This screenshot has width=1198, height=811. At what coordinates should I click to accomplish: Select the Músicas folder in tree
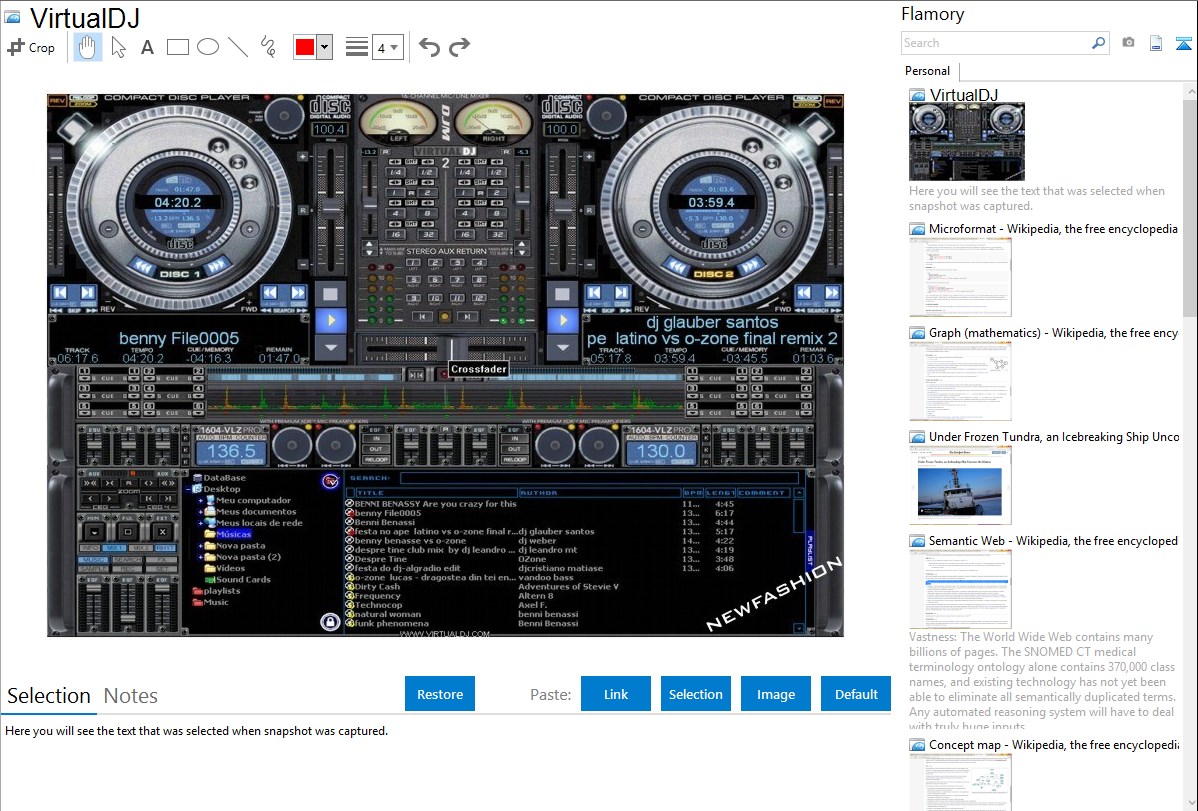pos(233,534)
